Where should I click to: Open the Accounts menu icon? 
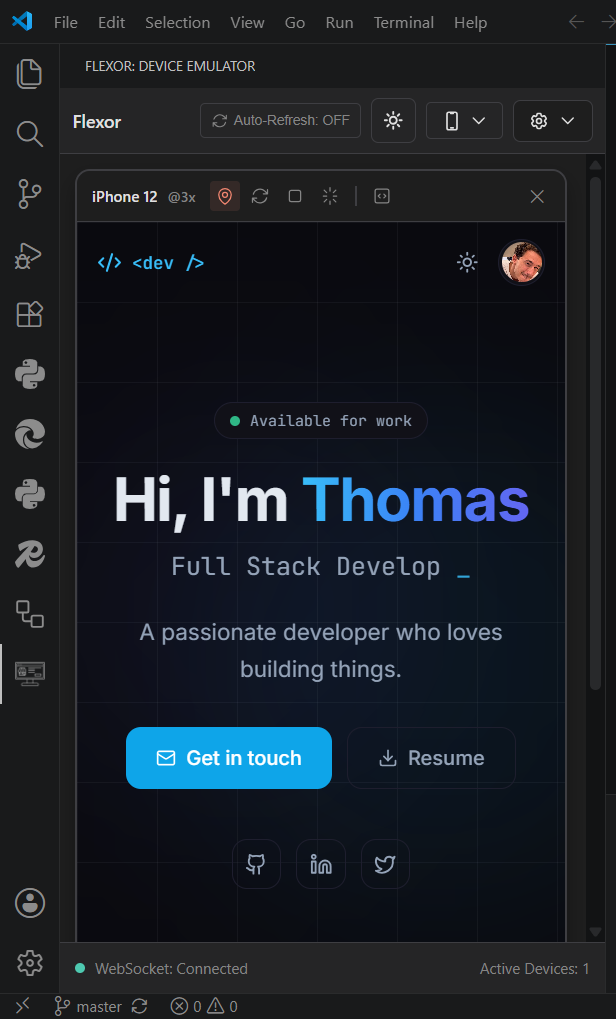coord(29,903)
